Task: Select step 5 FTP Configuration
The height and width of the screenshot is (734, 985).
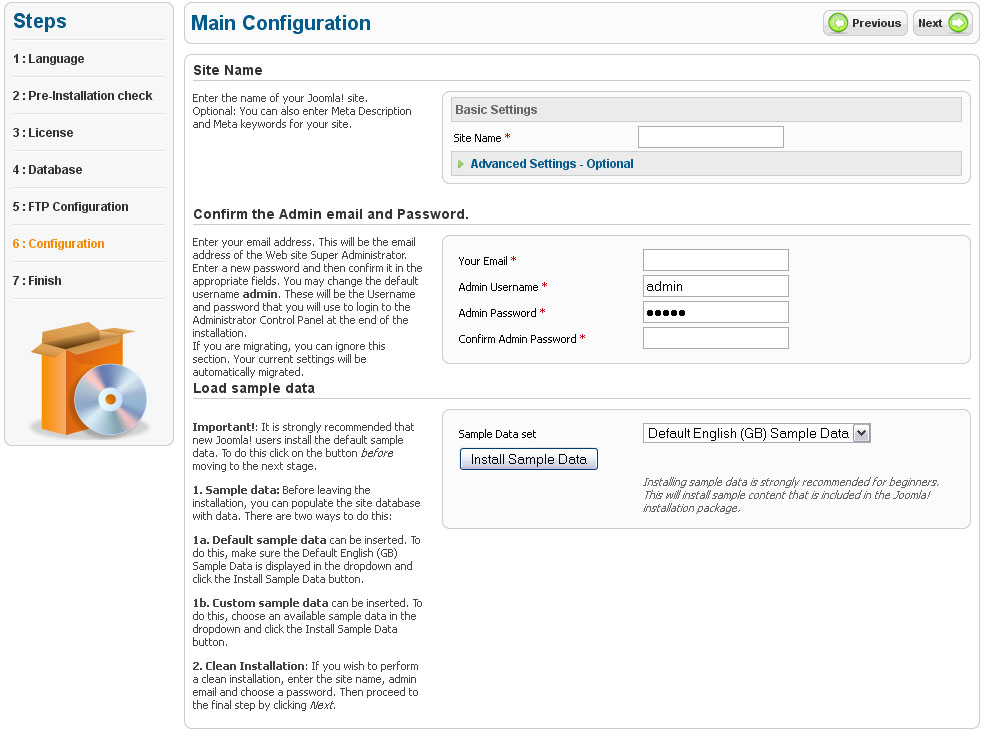Action: pos(71,207)
